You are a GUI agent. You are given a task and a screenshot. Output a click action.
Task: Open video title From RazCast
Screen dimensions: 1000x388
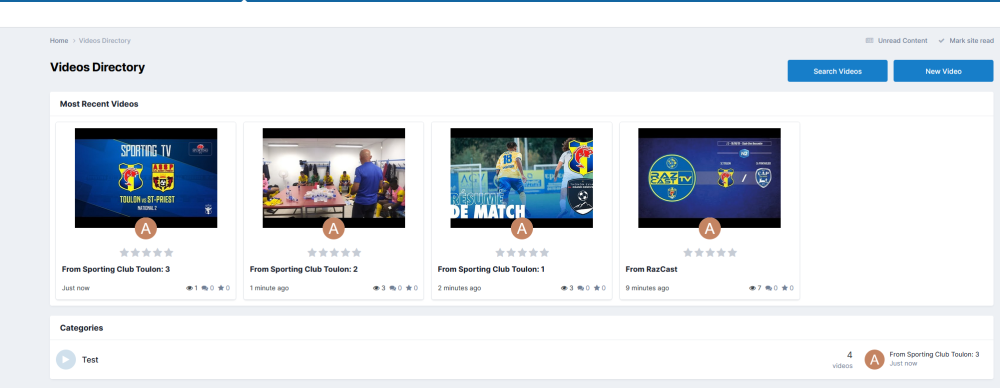pyautogui.click(x=651, y=269)
